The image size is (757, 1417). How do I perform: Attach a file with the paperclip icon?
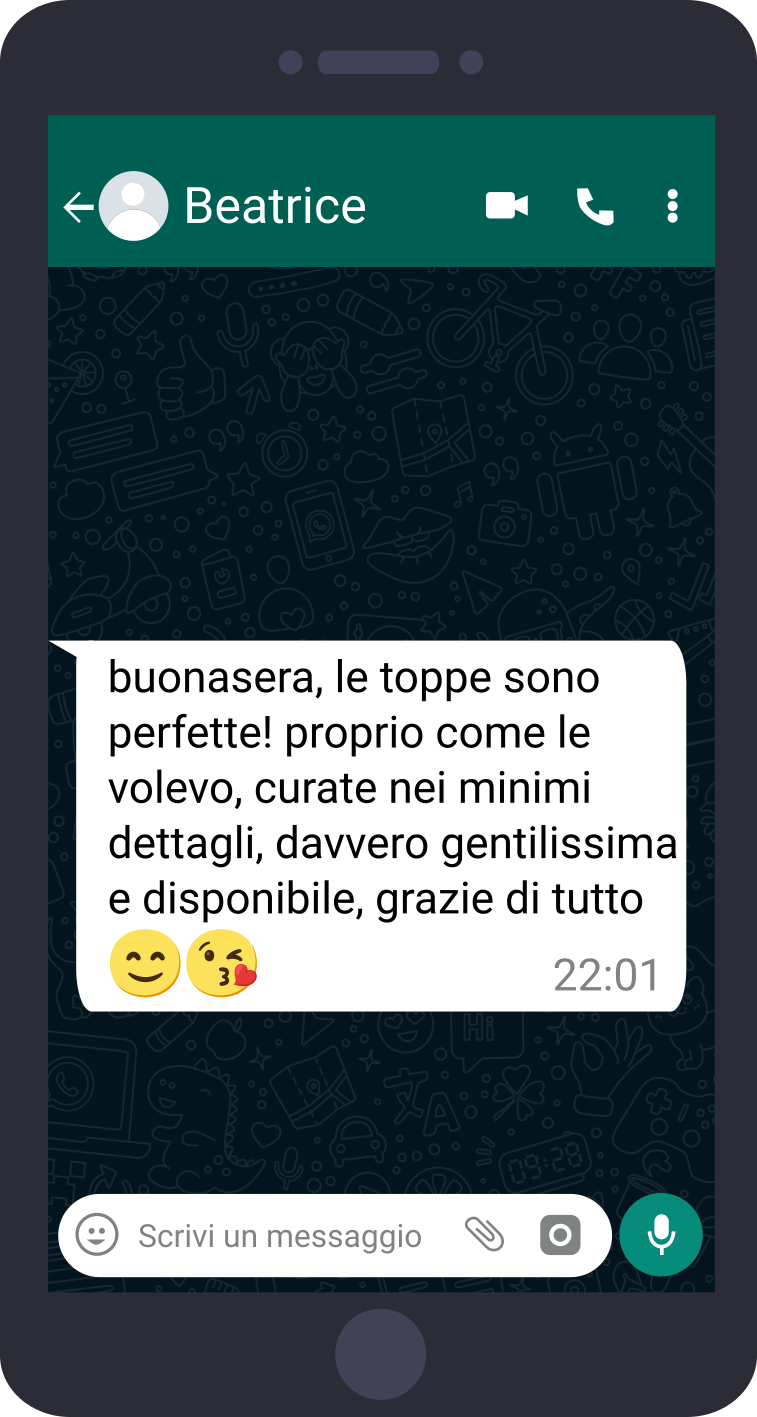point(485,1235)
